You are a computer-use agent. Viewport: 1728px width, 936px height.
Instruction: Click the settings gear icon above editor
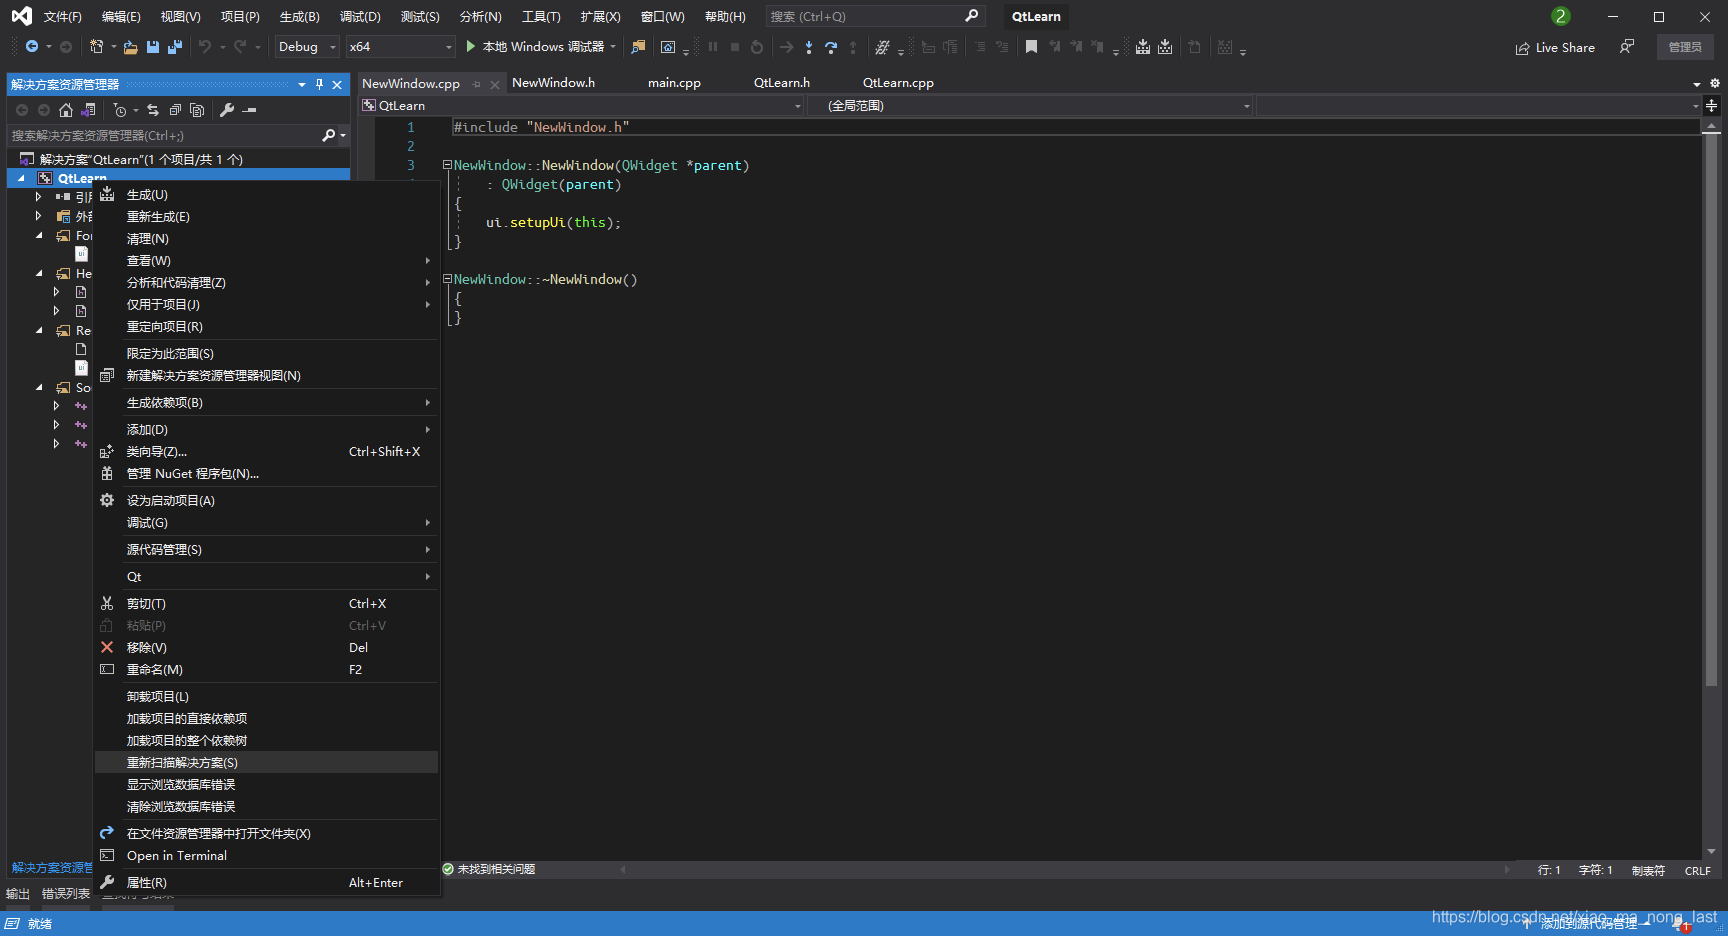tap(1715, 84)
